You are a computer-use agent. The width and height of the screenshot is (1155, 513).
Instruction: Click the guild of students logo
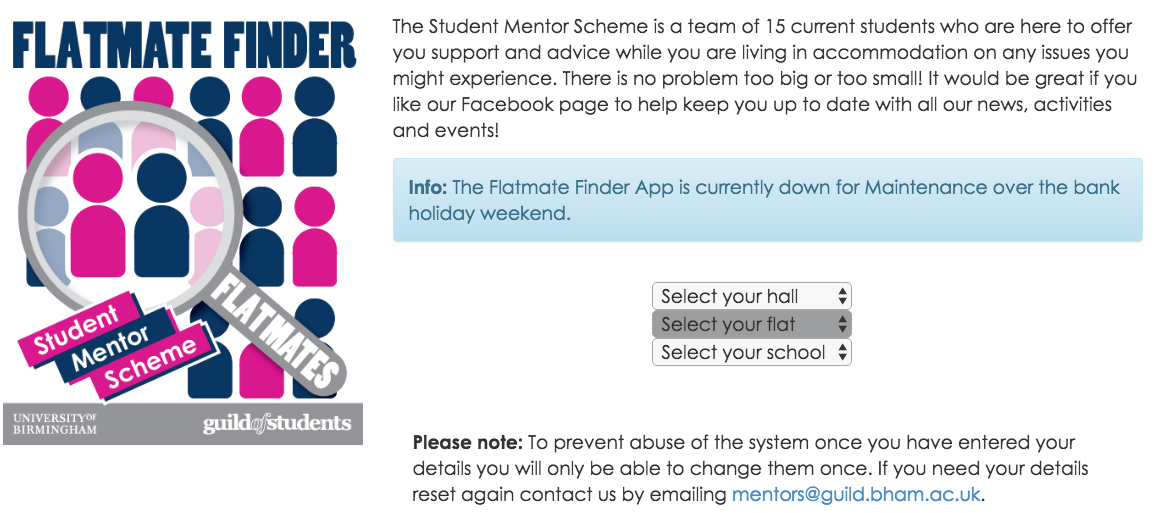click(277, 423)
